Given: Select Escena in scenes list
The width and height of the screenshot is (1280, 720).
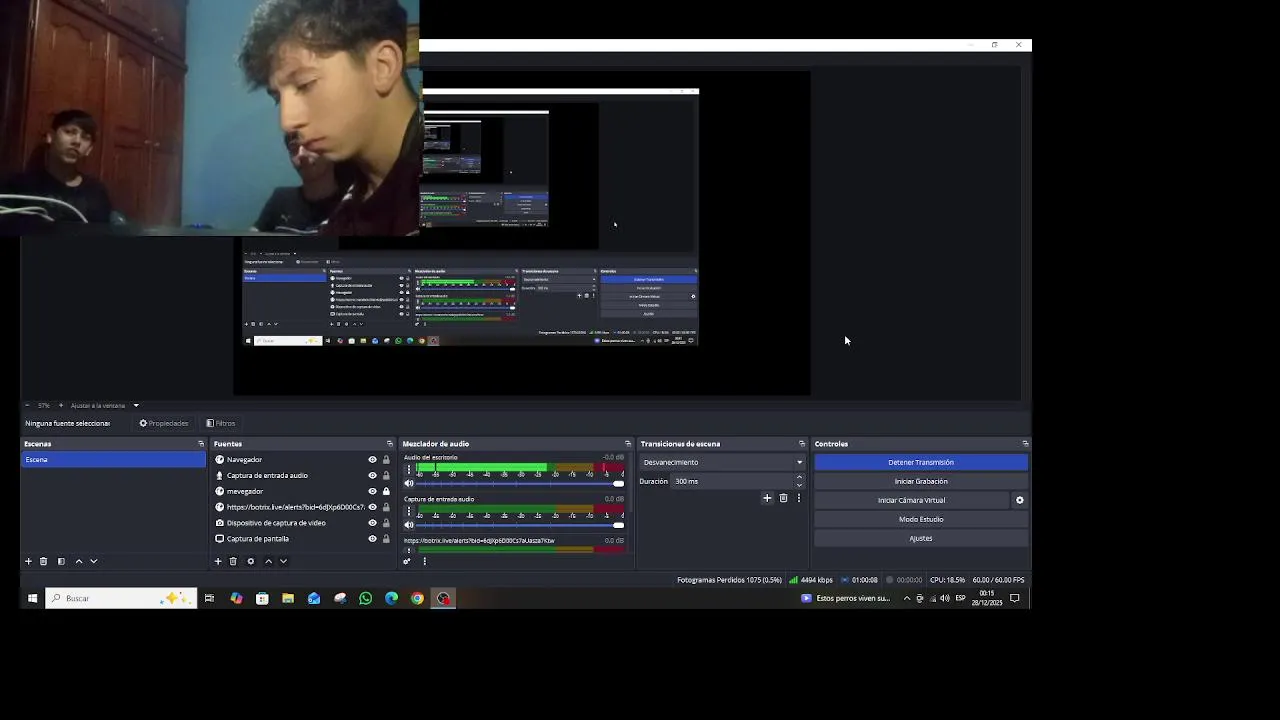Looking at the screenshot, I should click(114, 460).
